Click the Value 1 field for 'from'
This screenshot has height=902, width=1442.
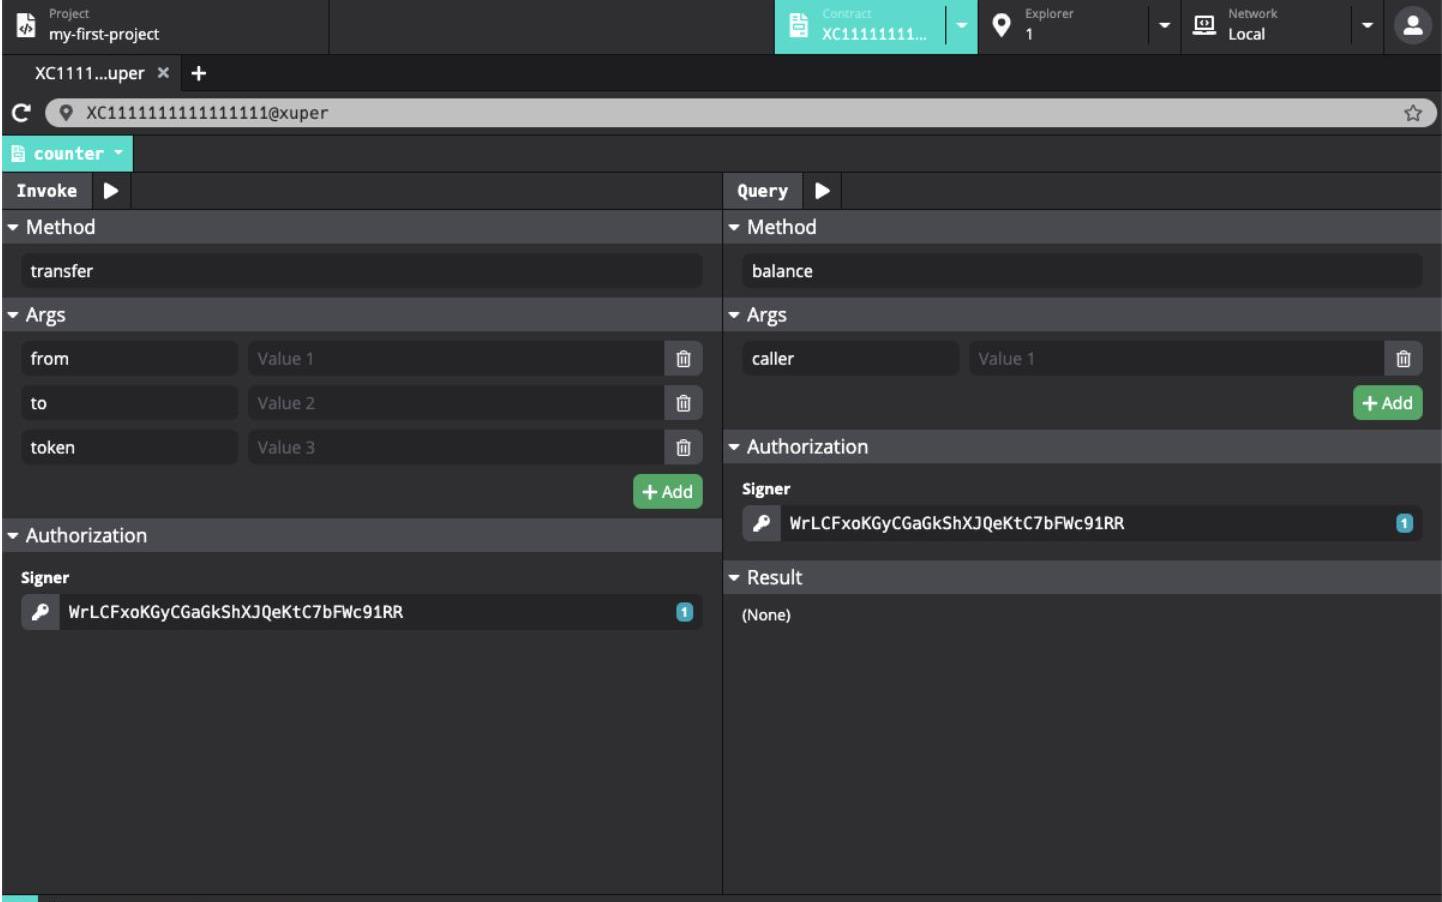click(455, 359)
